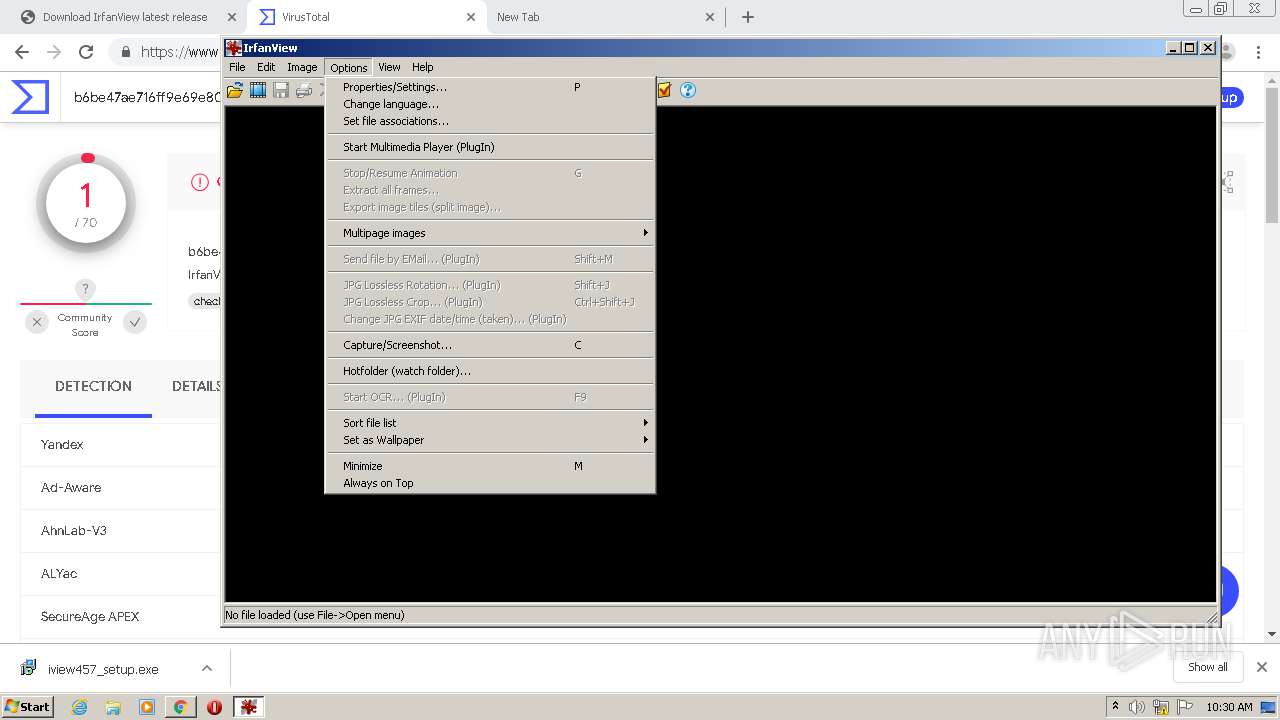Open the View menu
This screenshot has width=1280, height=720.
click(389, 67)
